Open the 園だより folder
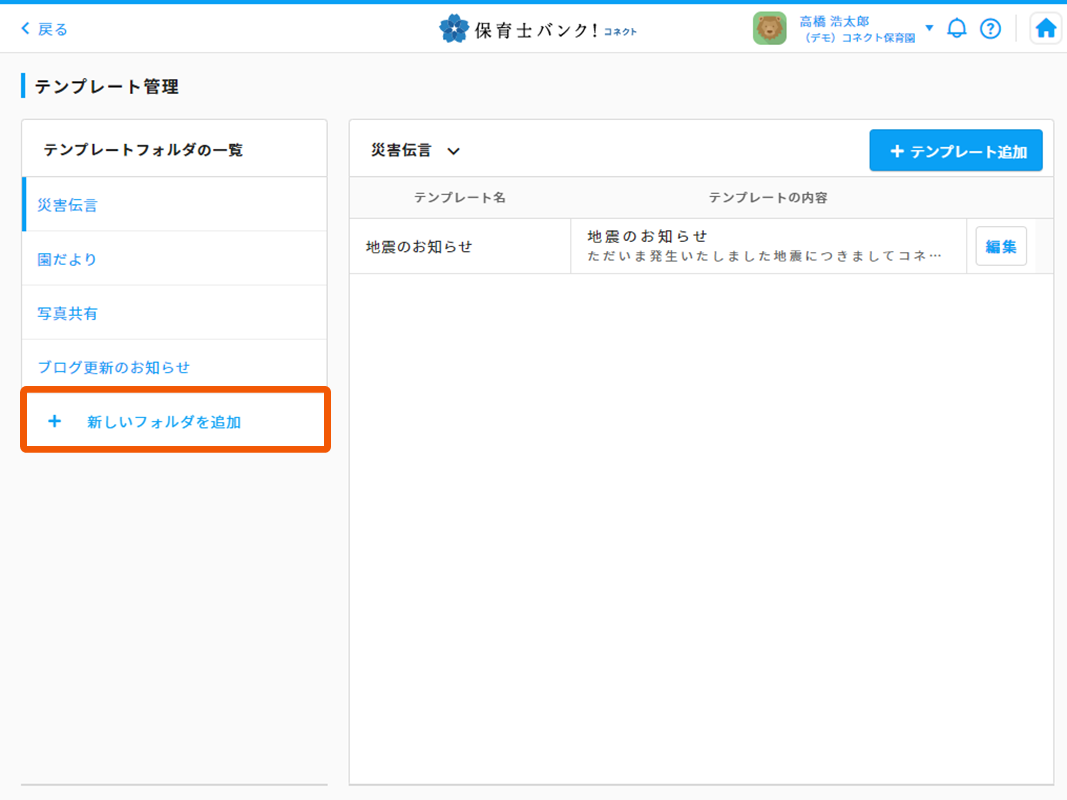 pos(68,259)
